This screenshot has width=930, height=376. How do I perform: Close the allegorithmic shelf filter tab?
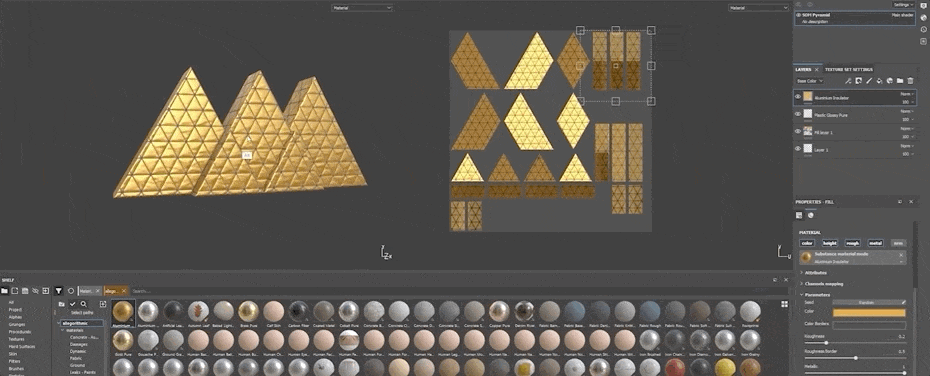click(124, 291)
